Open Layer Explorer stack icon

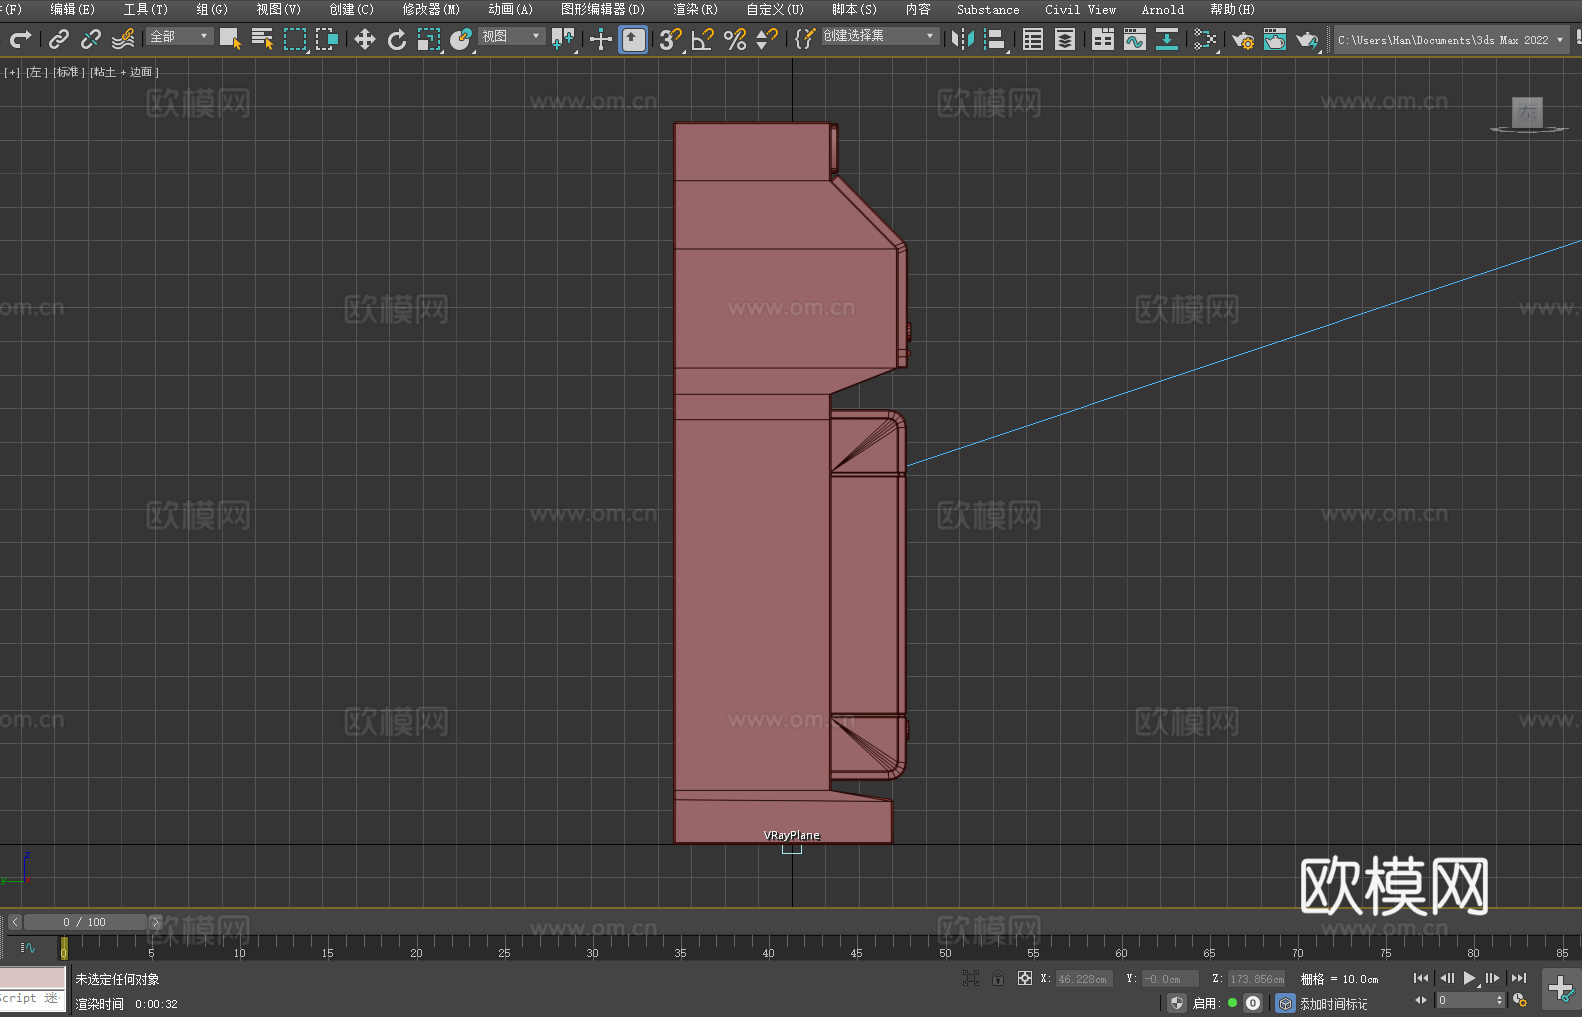(x=1065, y=39)
